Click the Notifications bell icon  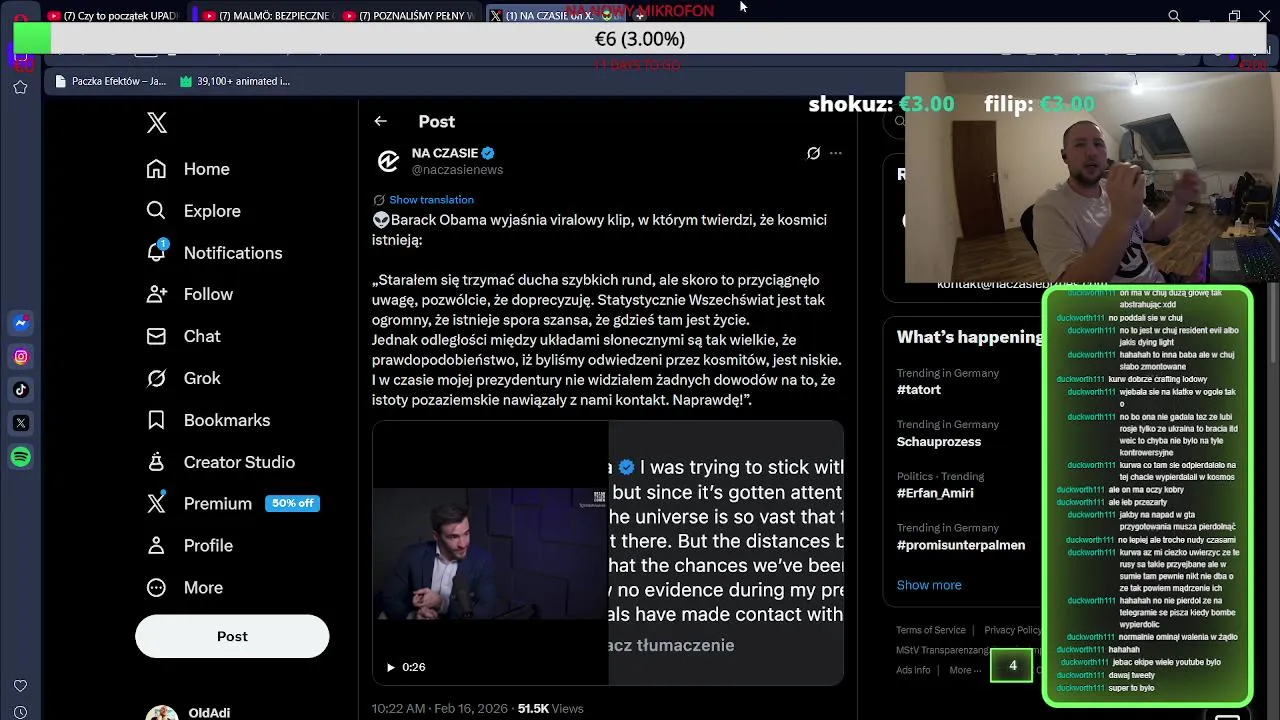156,252
